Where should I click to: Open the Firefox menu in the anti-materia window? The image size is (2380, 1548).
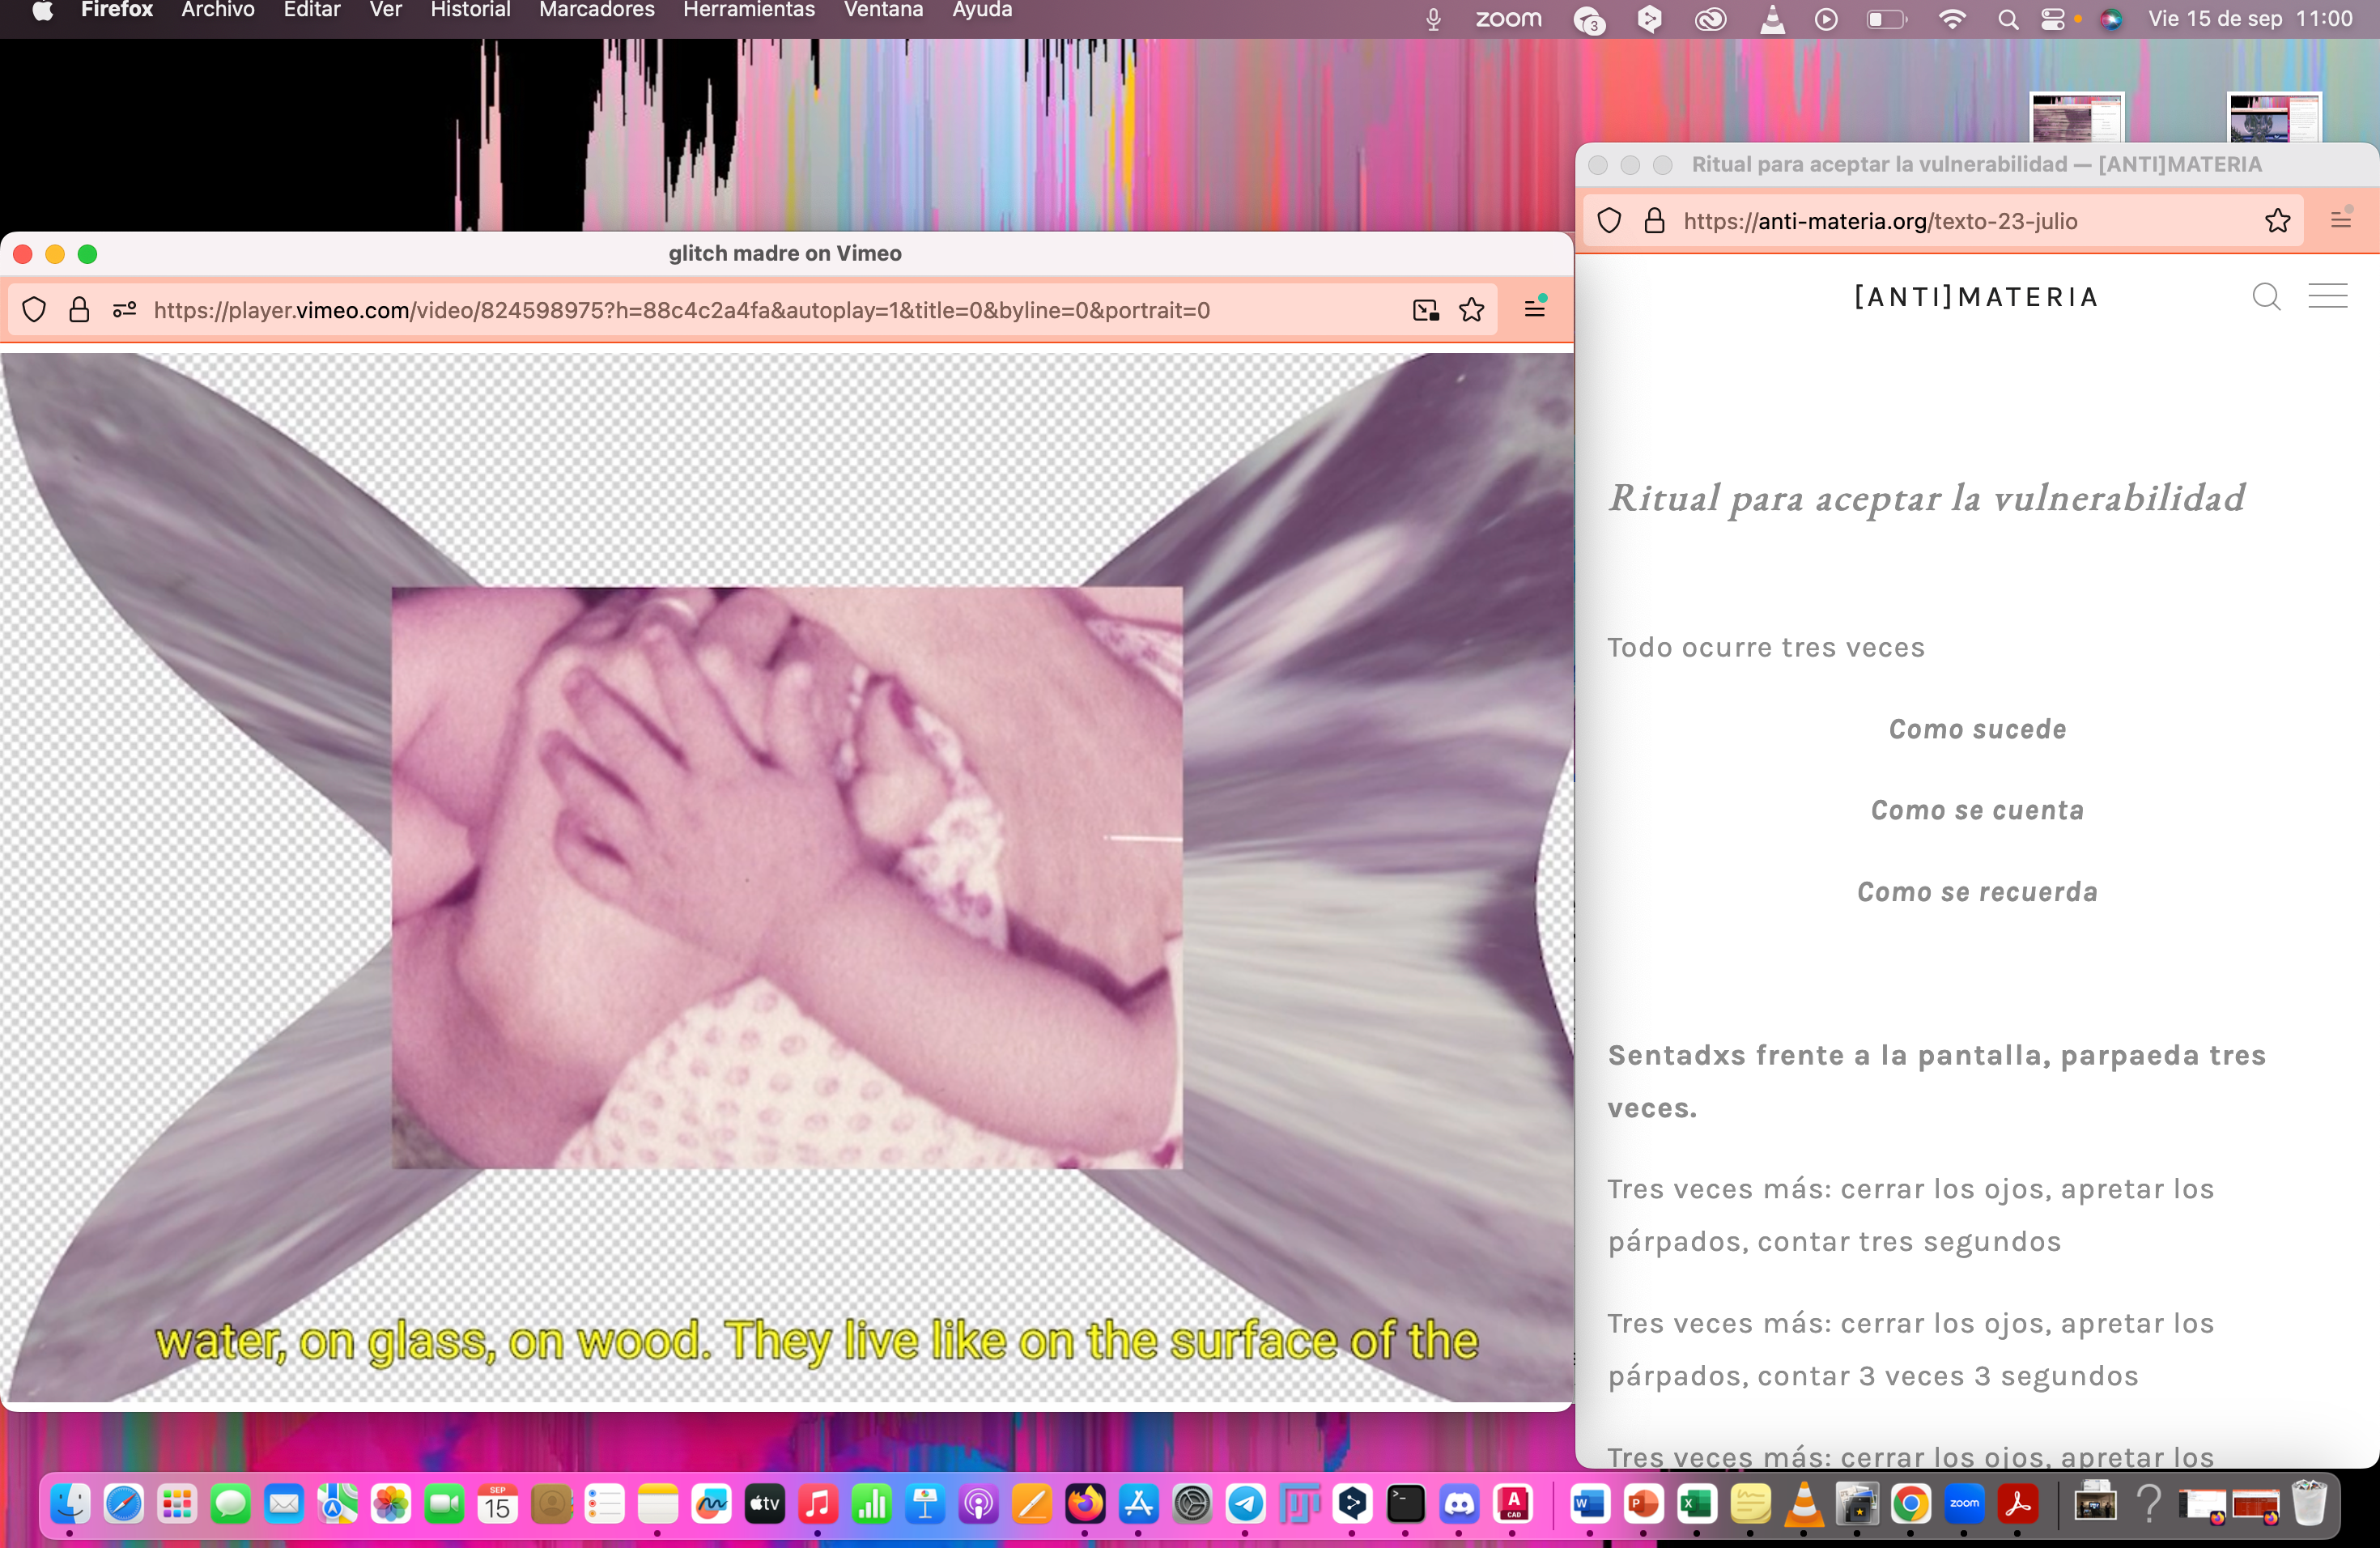click(2340, 220)
